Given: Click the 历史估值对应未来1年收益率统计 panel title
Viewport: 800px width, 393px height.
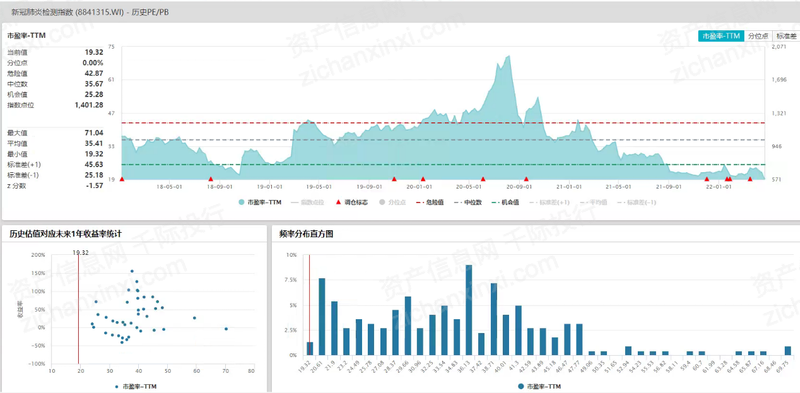Looking at the screenshot, I should [x=65, y=234].
